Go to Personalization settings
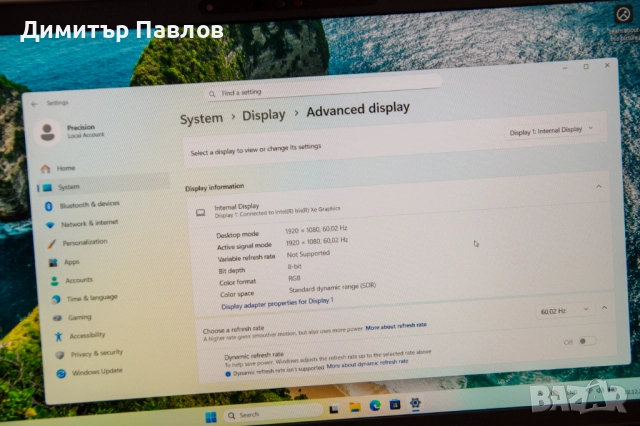 [x=84, y=242]
